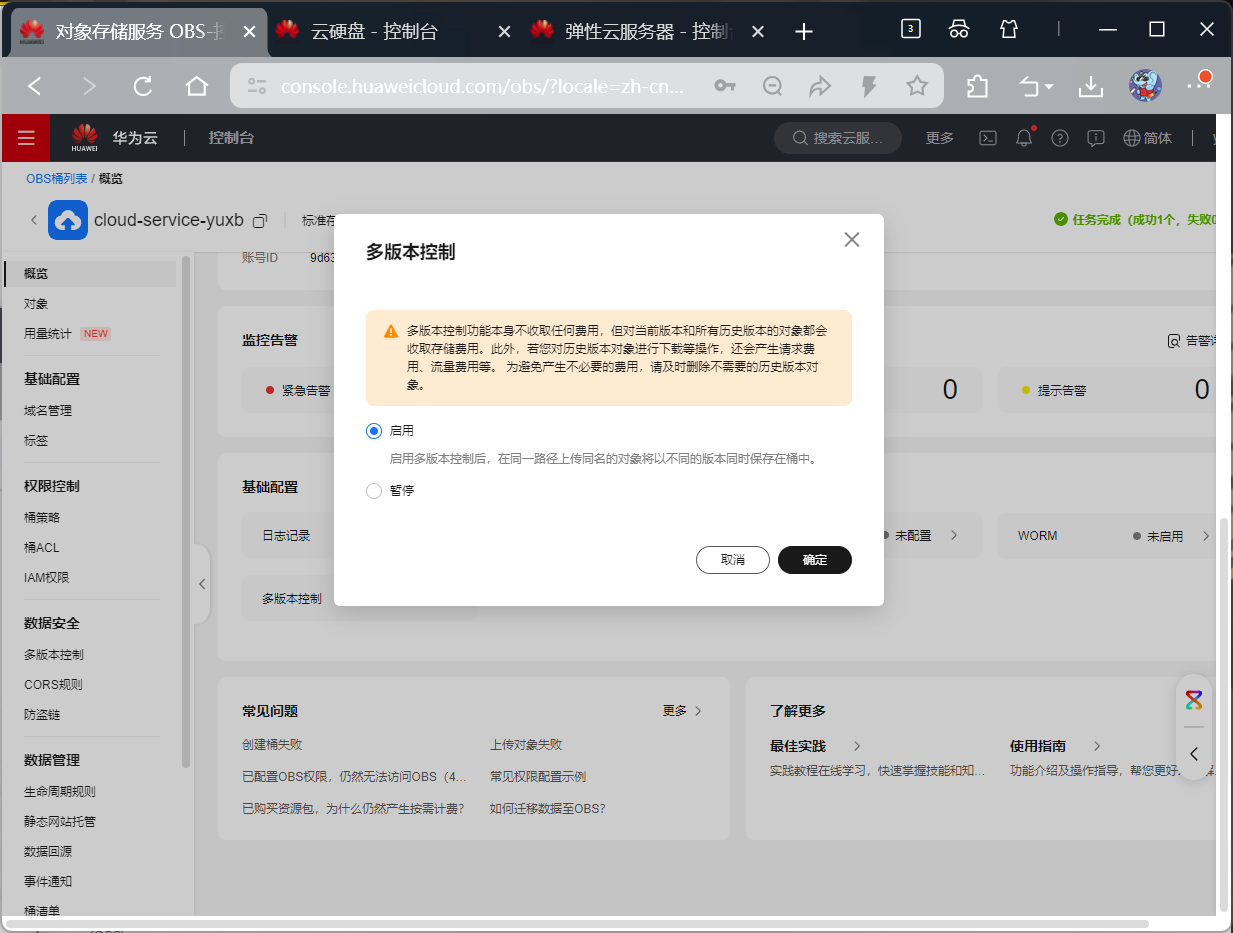Switch to the 弹性云服务器 tab

(648, 31)
